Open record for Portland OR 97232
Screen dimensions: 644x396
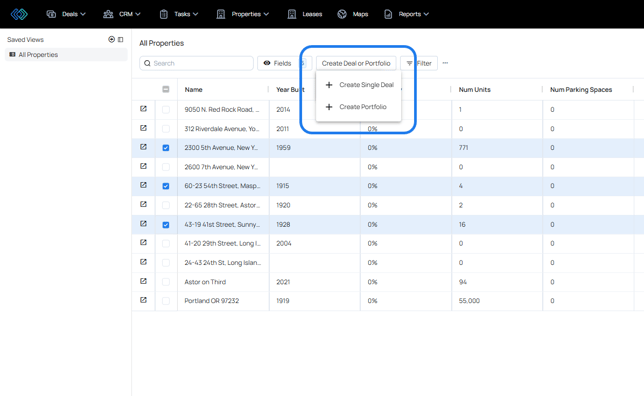pyautogui.click(x=143, y=300)
